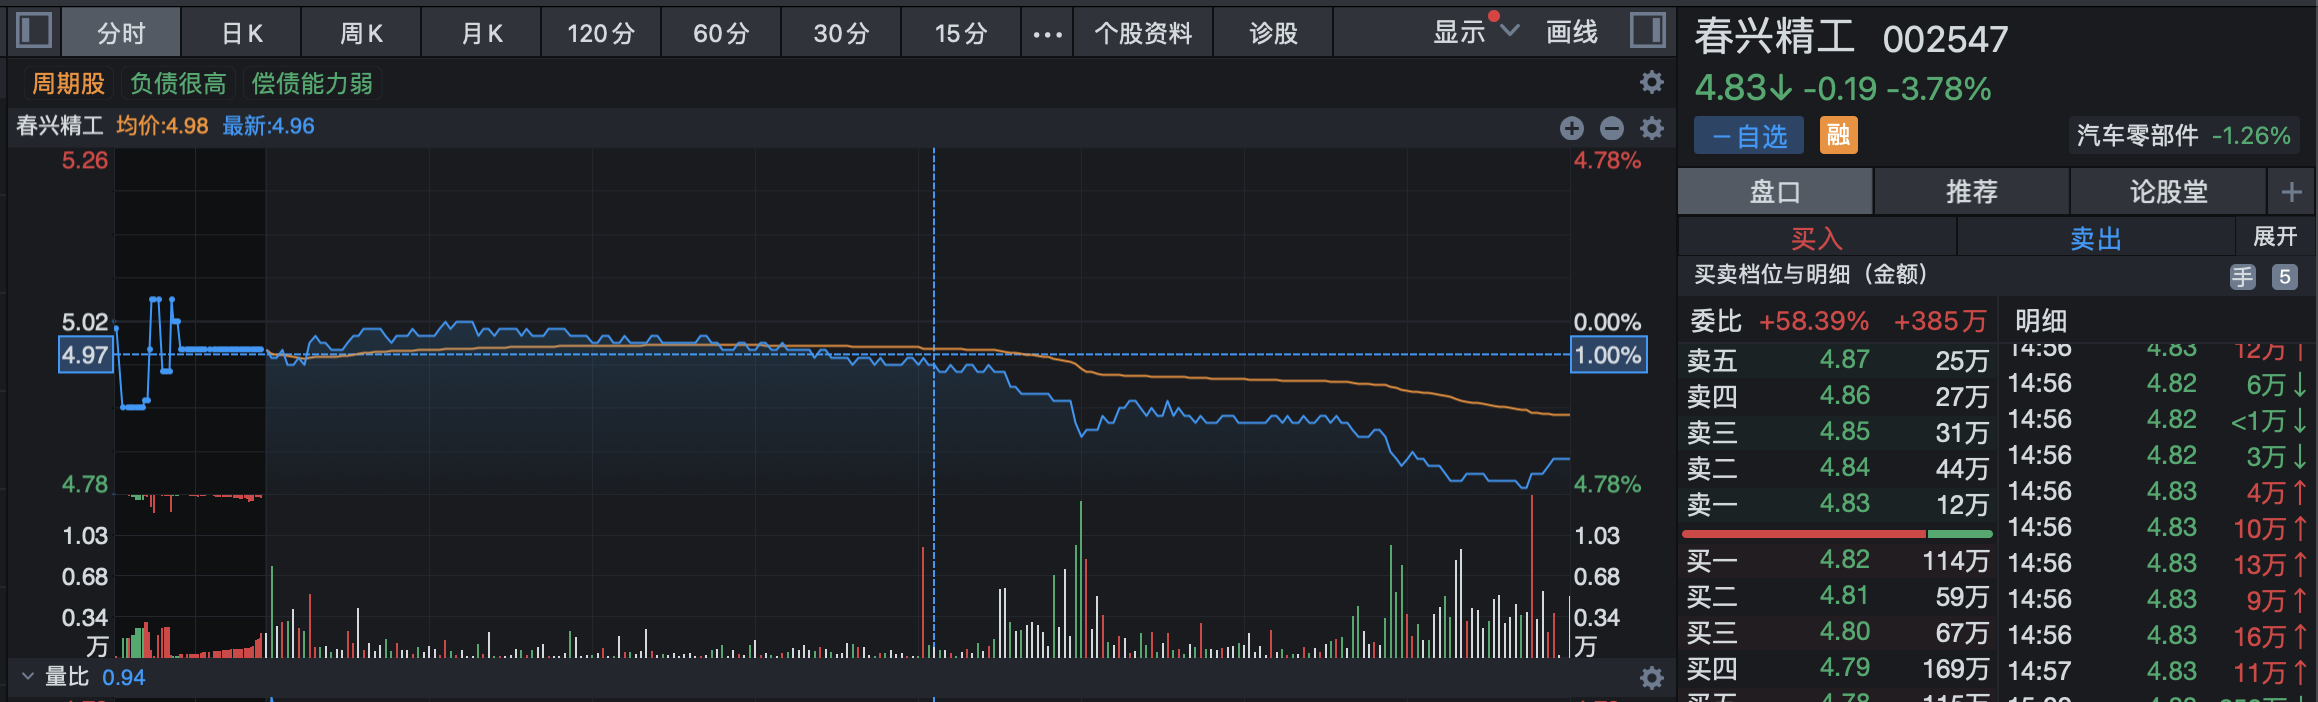The height and width of the screenshot is (702, 2318).
Task: Click the 买入 buy button
Action: pos(1816,238)
